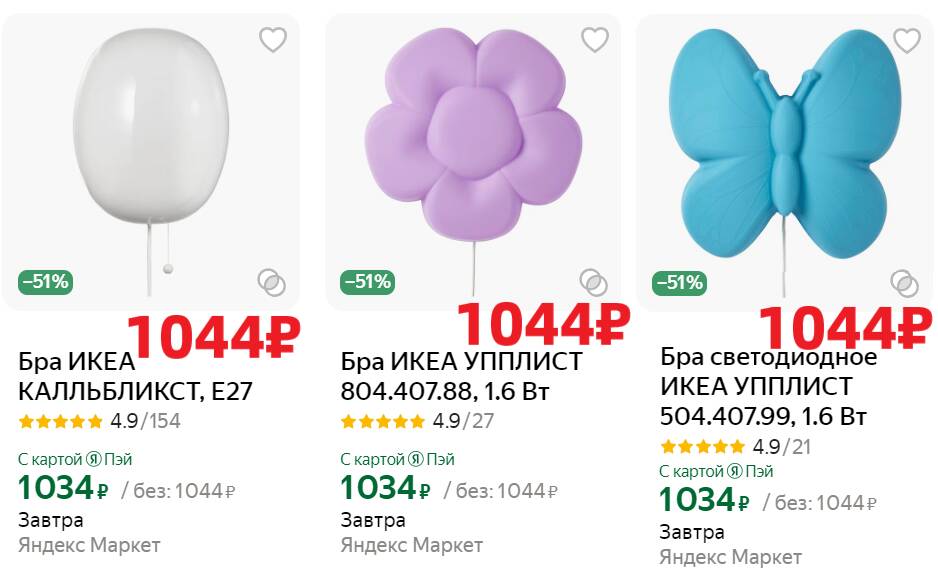Click −51% badge on butterfly lamp
This screenshot has width=938, height=579.
tap(679, 283)
